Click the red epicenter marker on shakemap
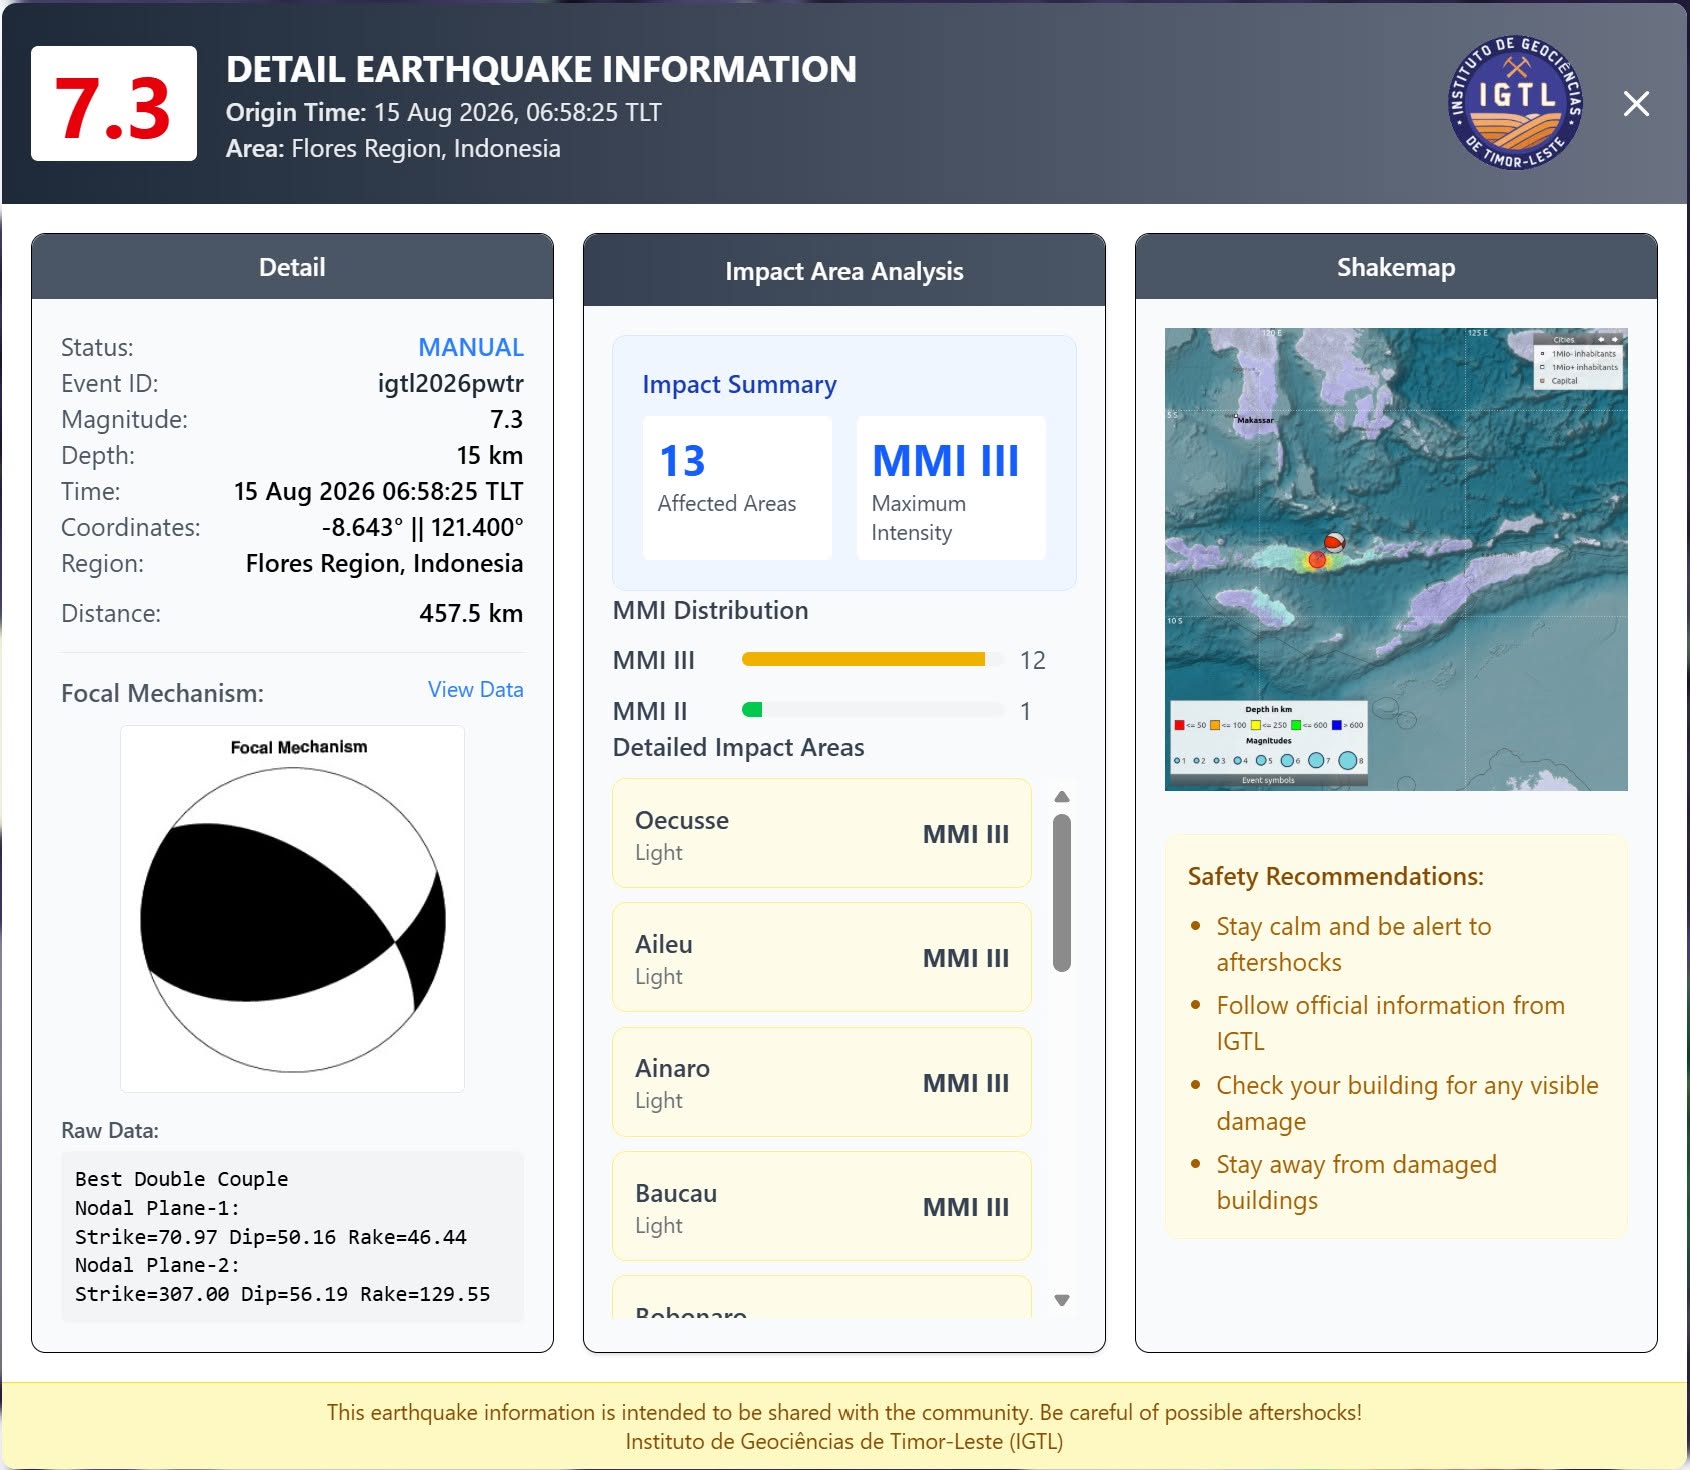 point(1317,560)
